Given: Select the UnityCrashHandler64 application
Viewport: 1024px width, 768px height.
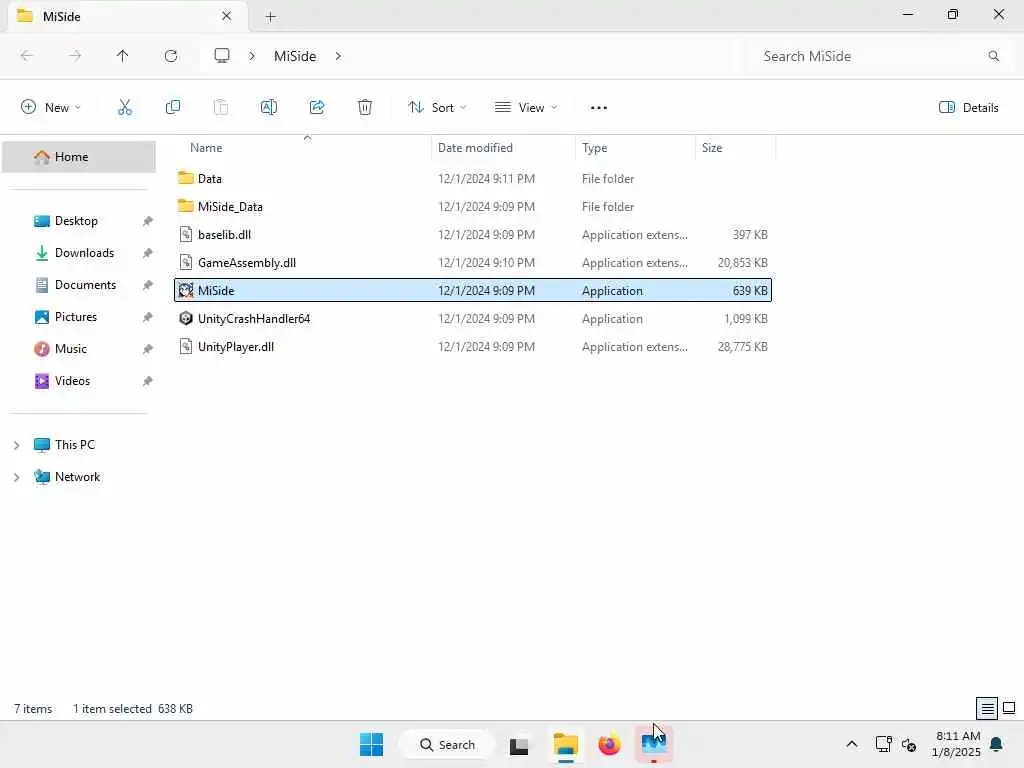Looking at the screenshot, I should (x=473, y=319).
